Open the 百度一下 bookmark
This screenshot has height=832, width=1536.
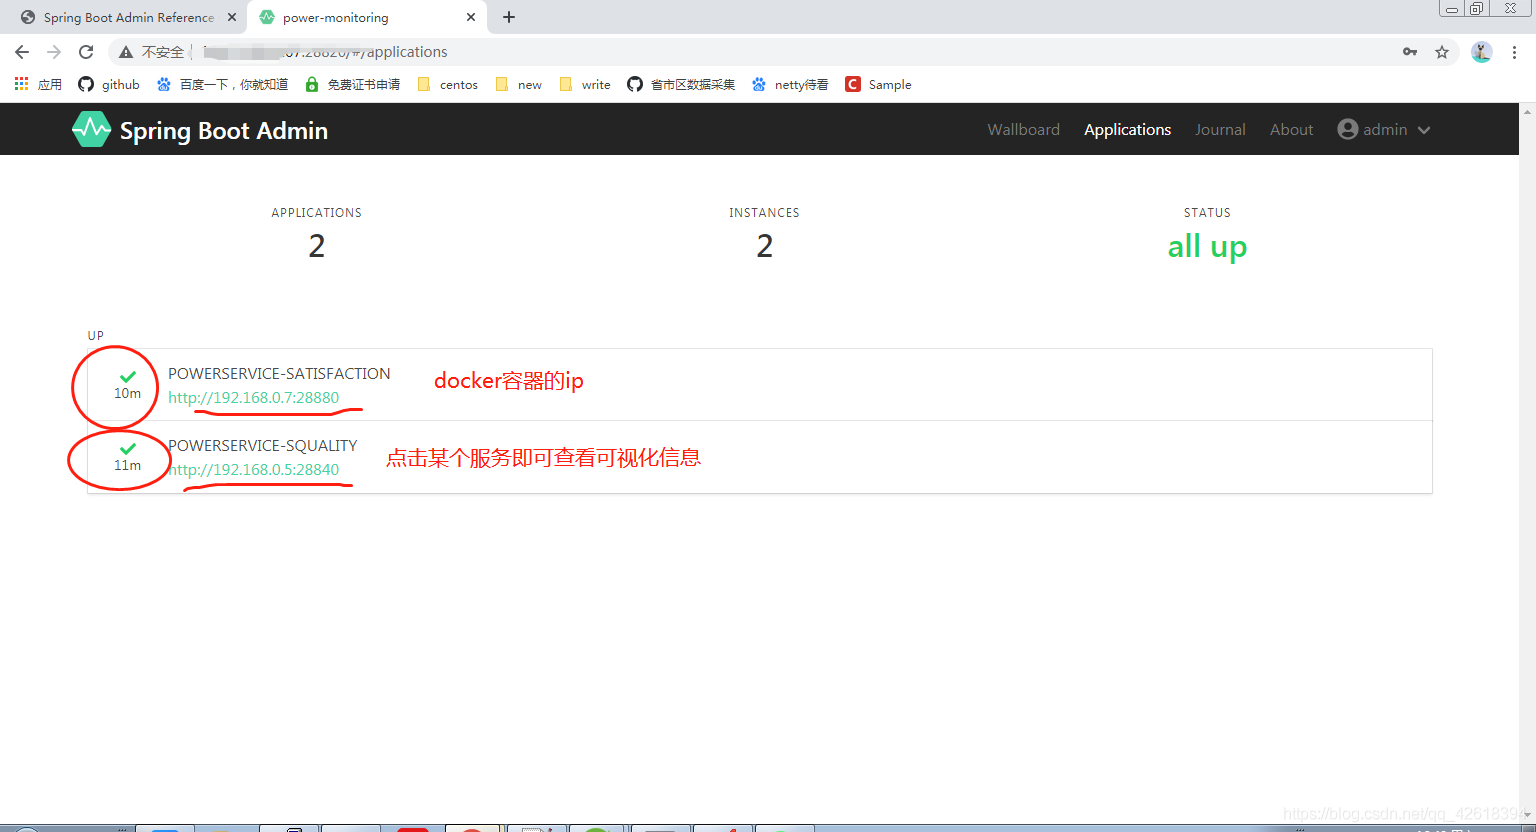tap(222, 84)
